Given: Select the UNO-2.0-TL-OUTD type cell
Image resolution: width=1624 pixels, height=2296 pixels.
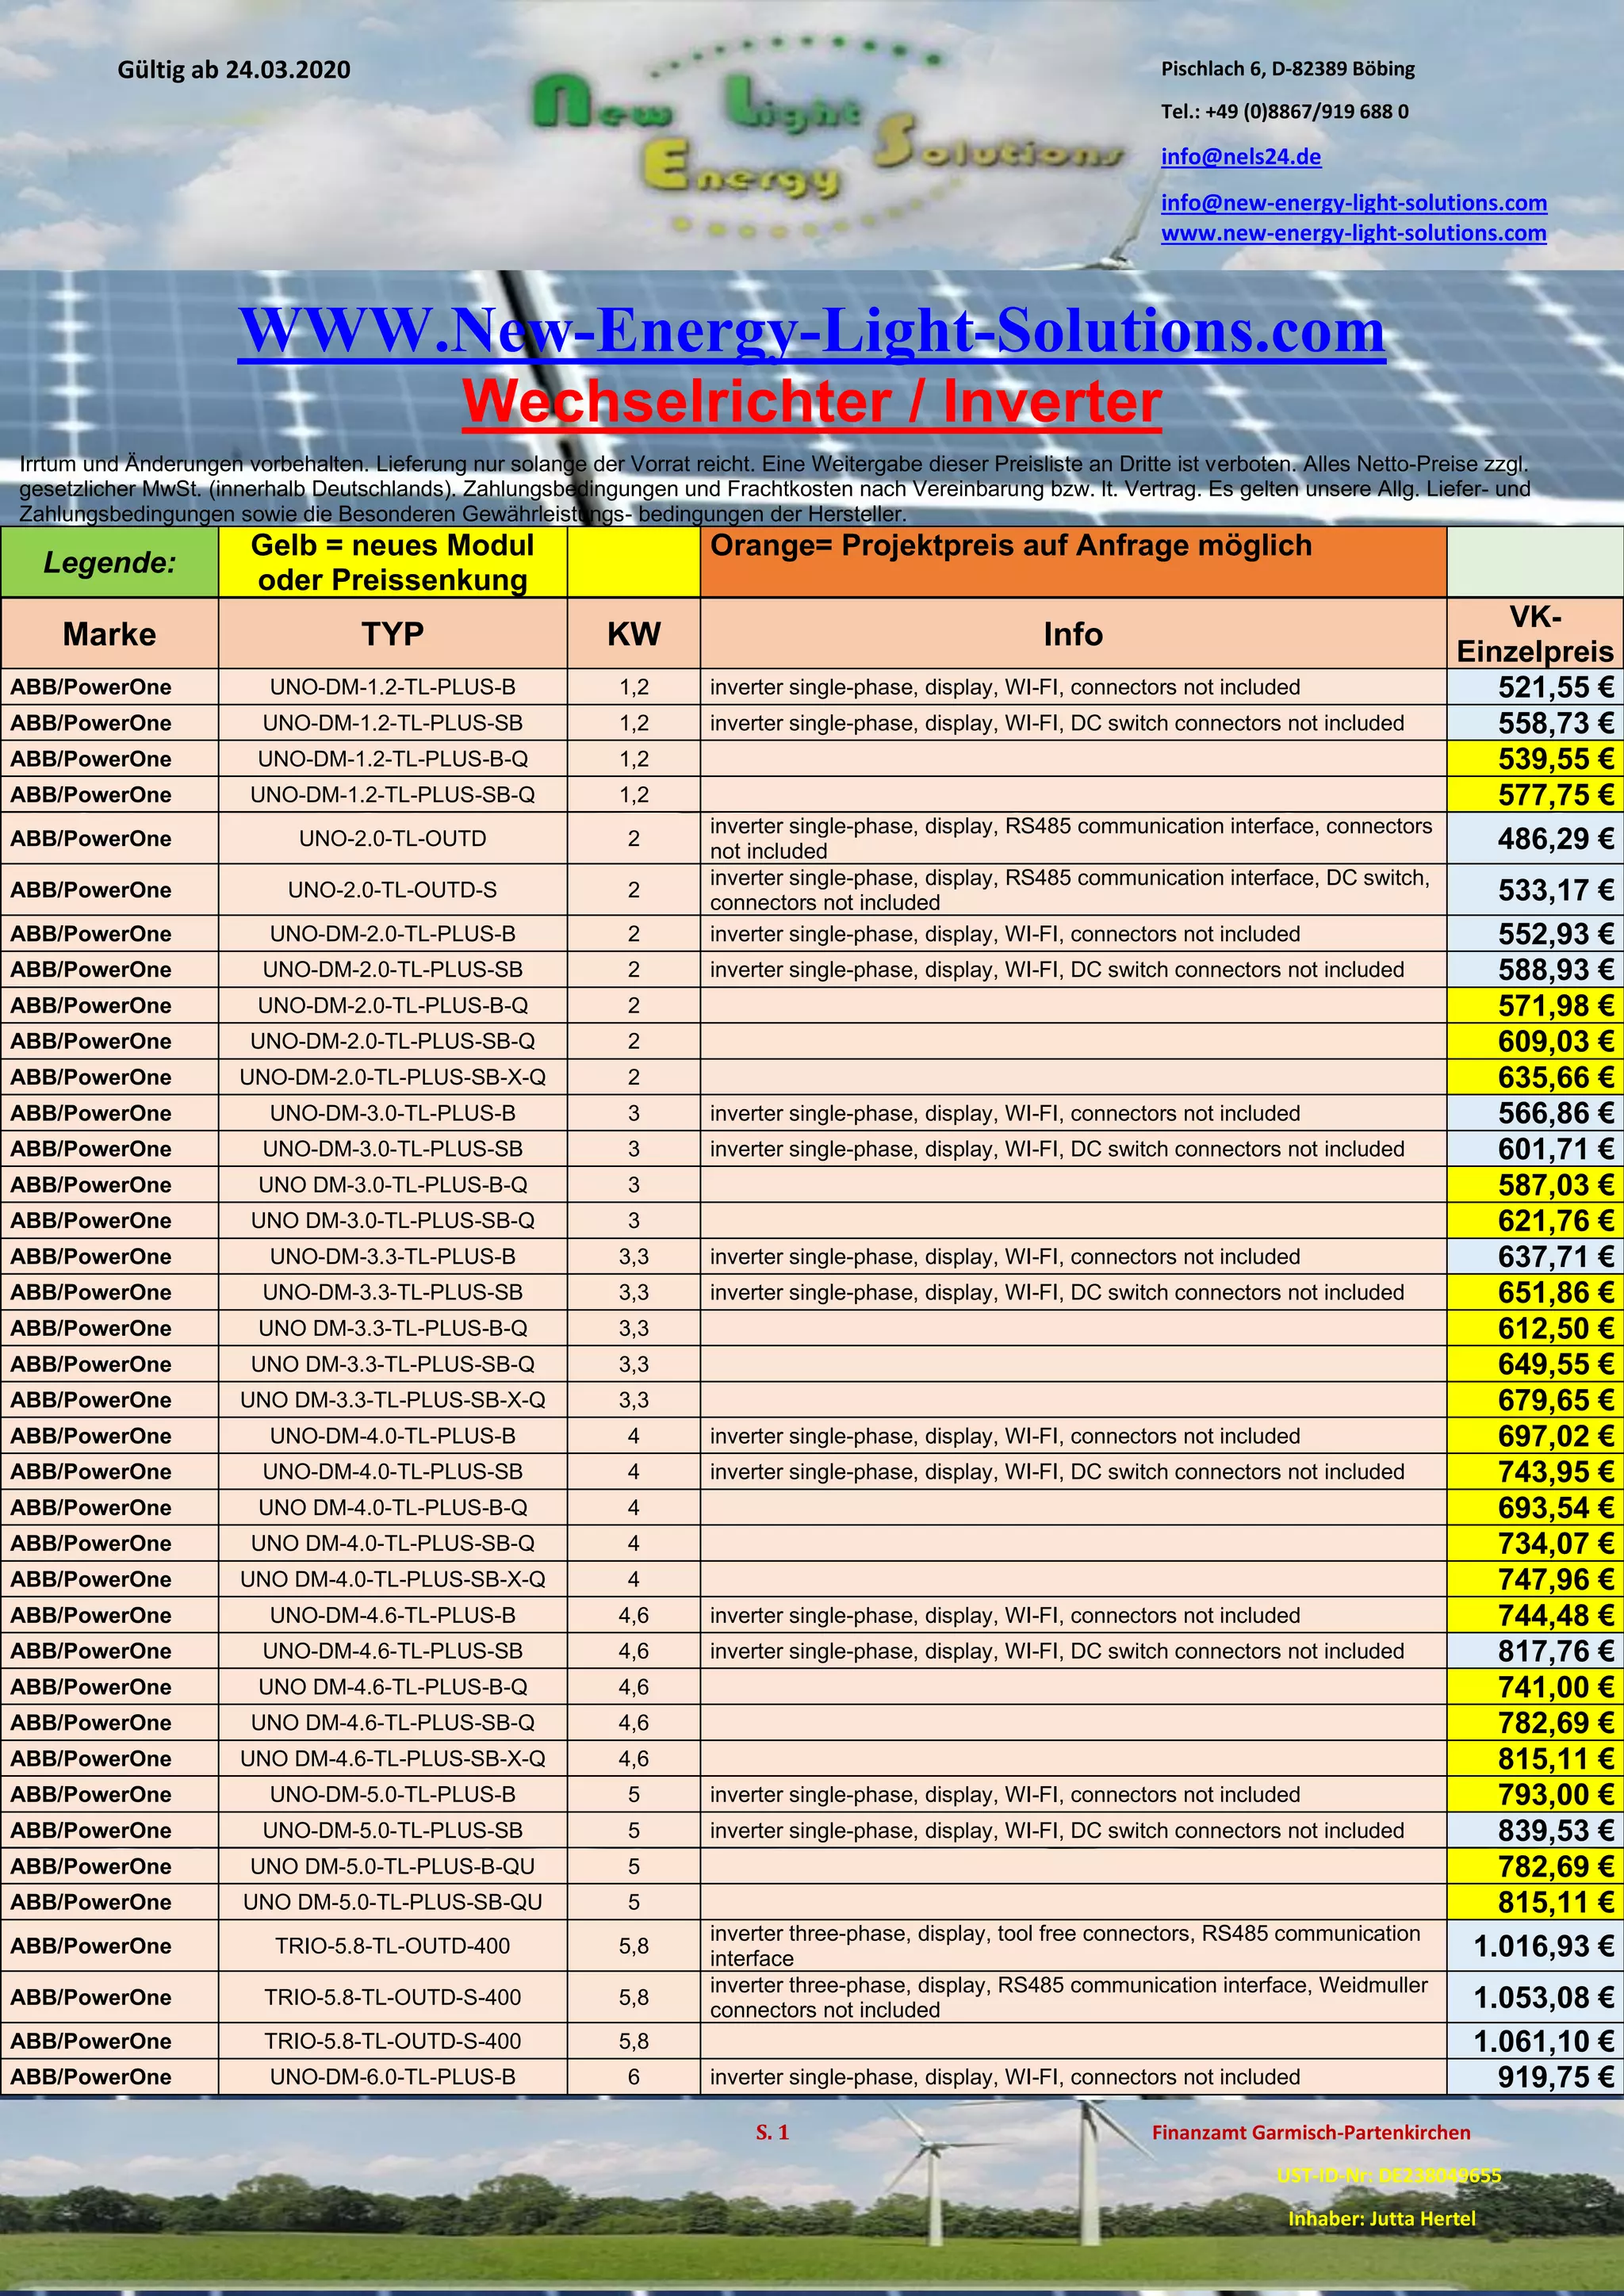Looking at the screenshot, I should (392, 839).
